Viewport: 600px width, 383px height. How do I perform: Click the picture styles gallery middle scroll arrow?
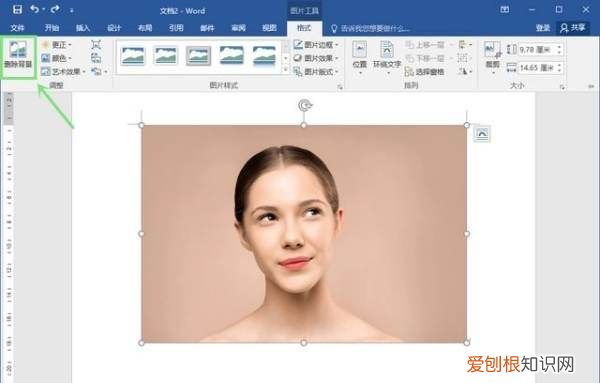pos(286,58)
